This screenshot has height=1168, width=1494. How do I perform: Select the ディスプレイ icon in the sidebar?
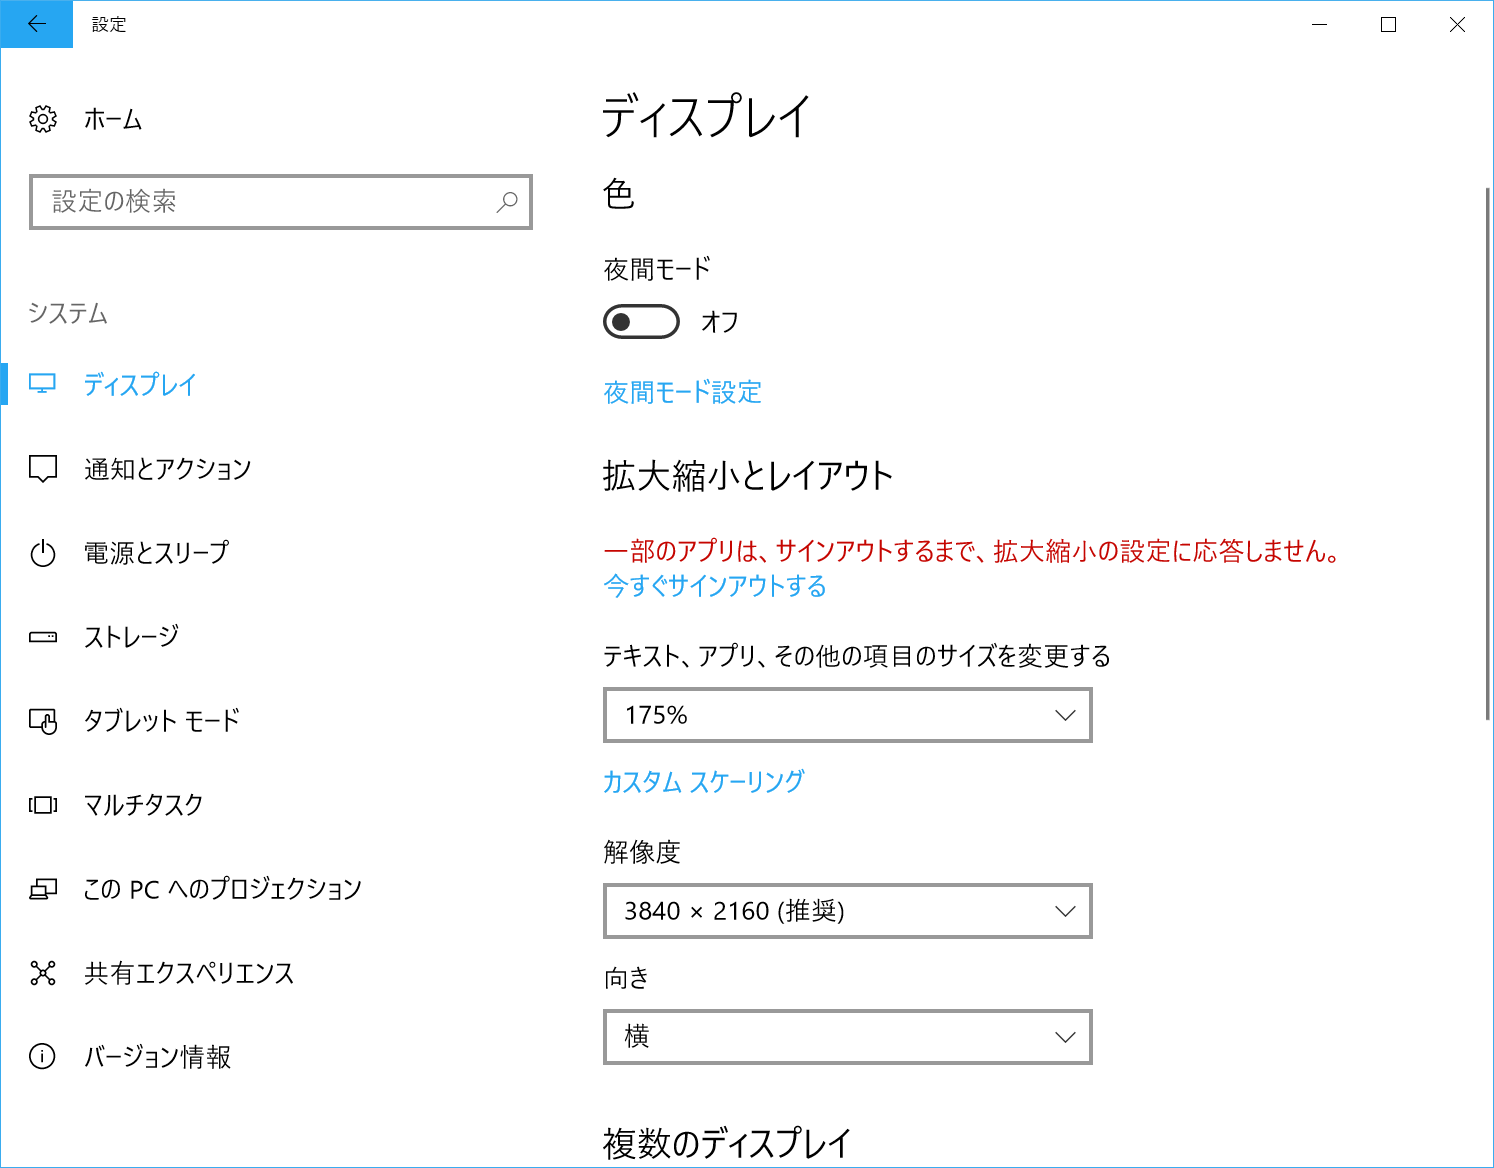(x=44, y=385)
